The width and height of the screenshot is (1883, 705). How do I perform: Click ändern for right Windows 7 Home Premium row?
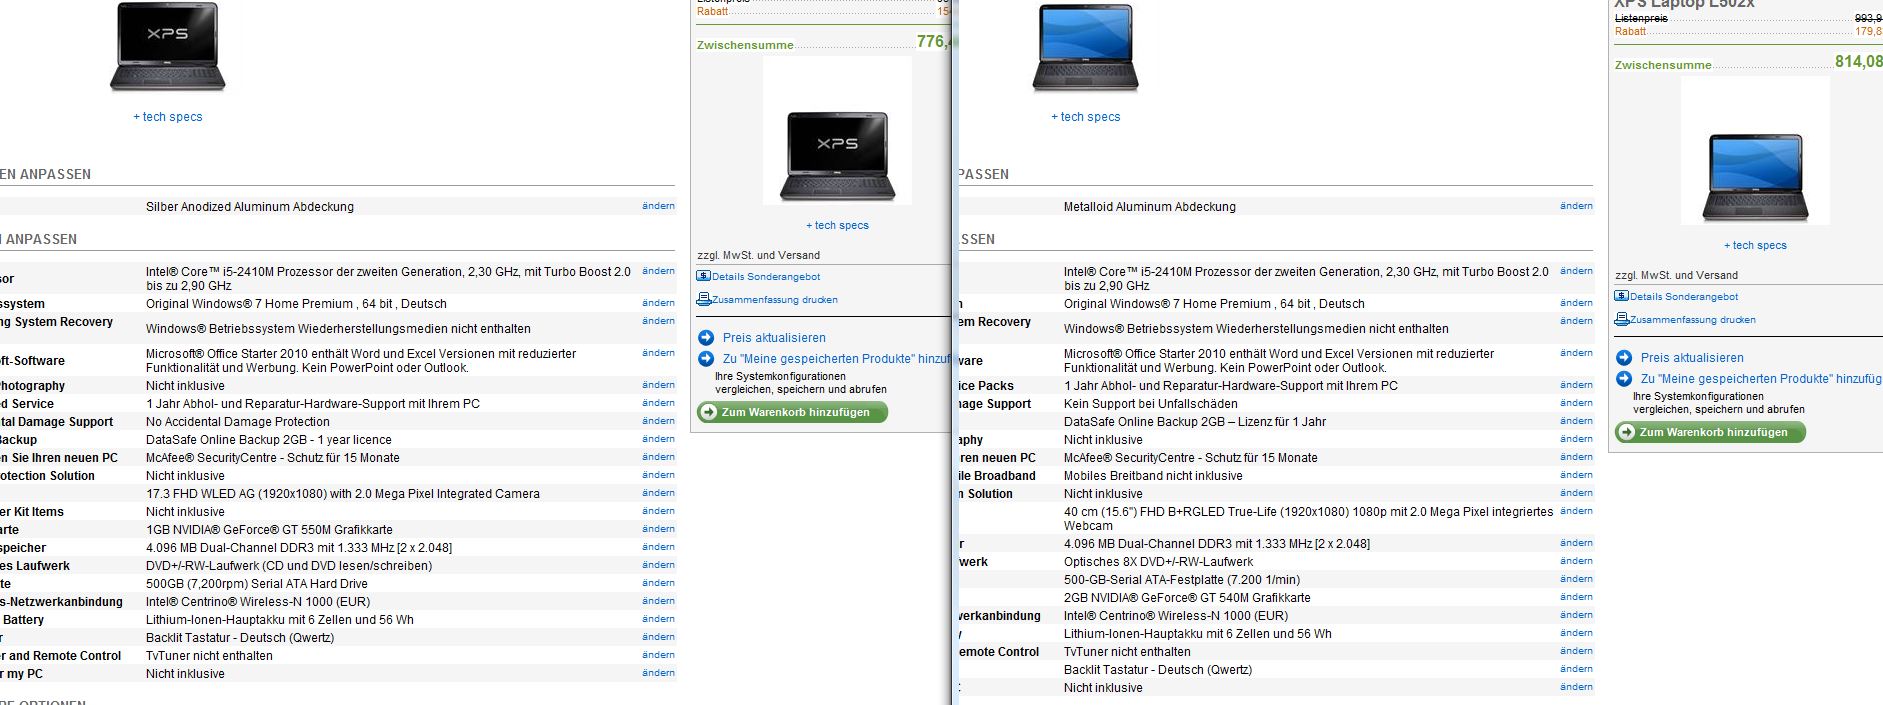coord(1576,303)
